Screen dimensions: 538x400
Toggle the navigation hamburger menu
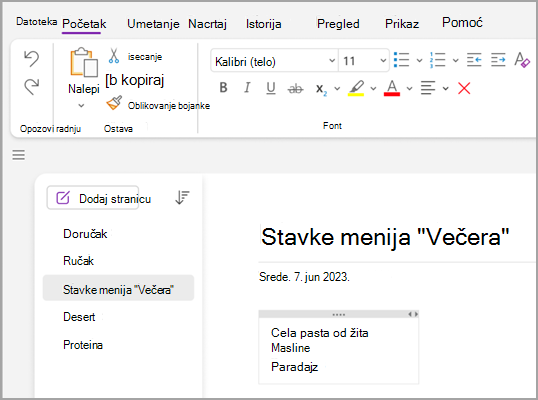click(x=19, y=155)
